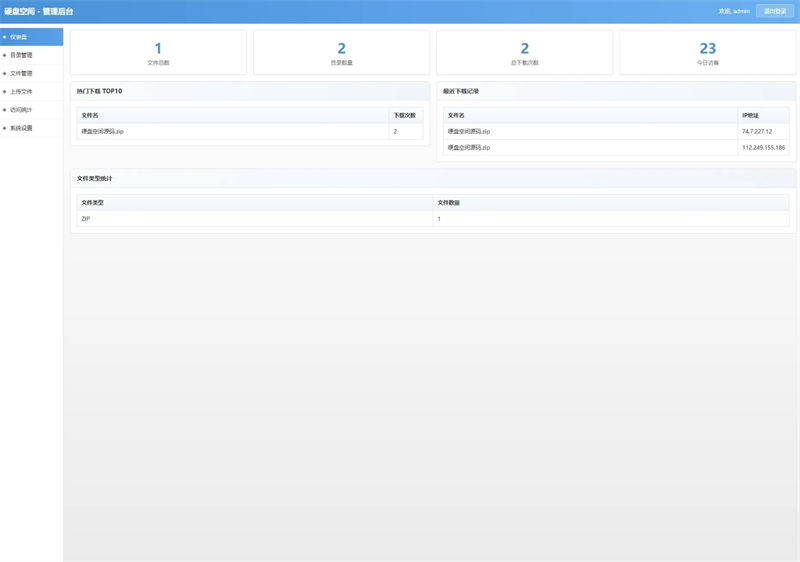Click the IP address 112.249.155.186
Viewport: 800px width, 562px height.
[763, 147]
